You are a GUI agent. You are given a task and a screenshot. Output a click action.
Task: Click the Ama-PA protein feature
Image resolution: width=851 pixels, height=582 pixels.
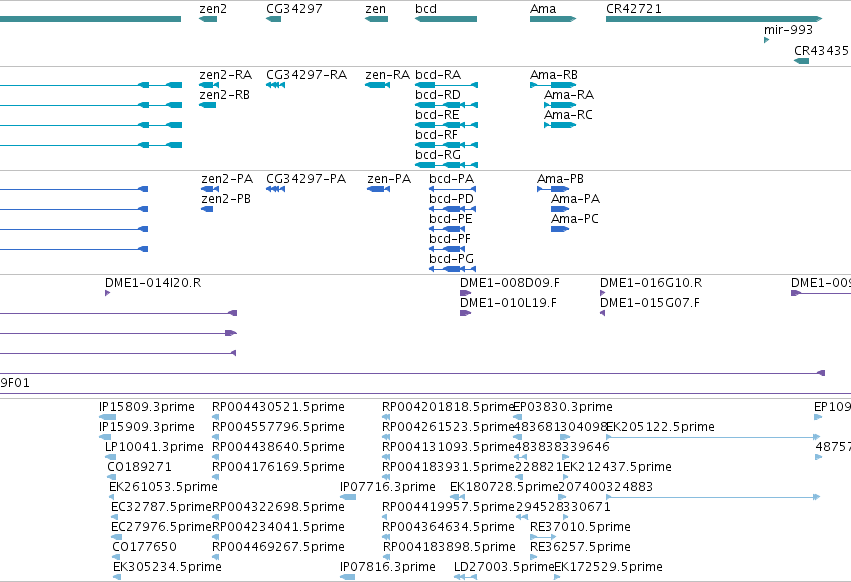point(560,209)
